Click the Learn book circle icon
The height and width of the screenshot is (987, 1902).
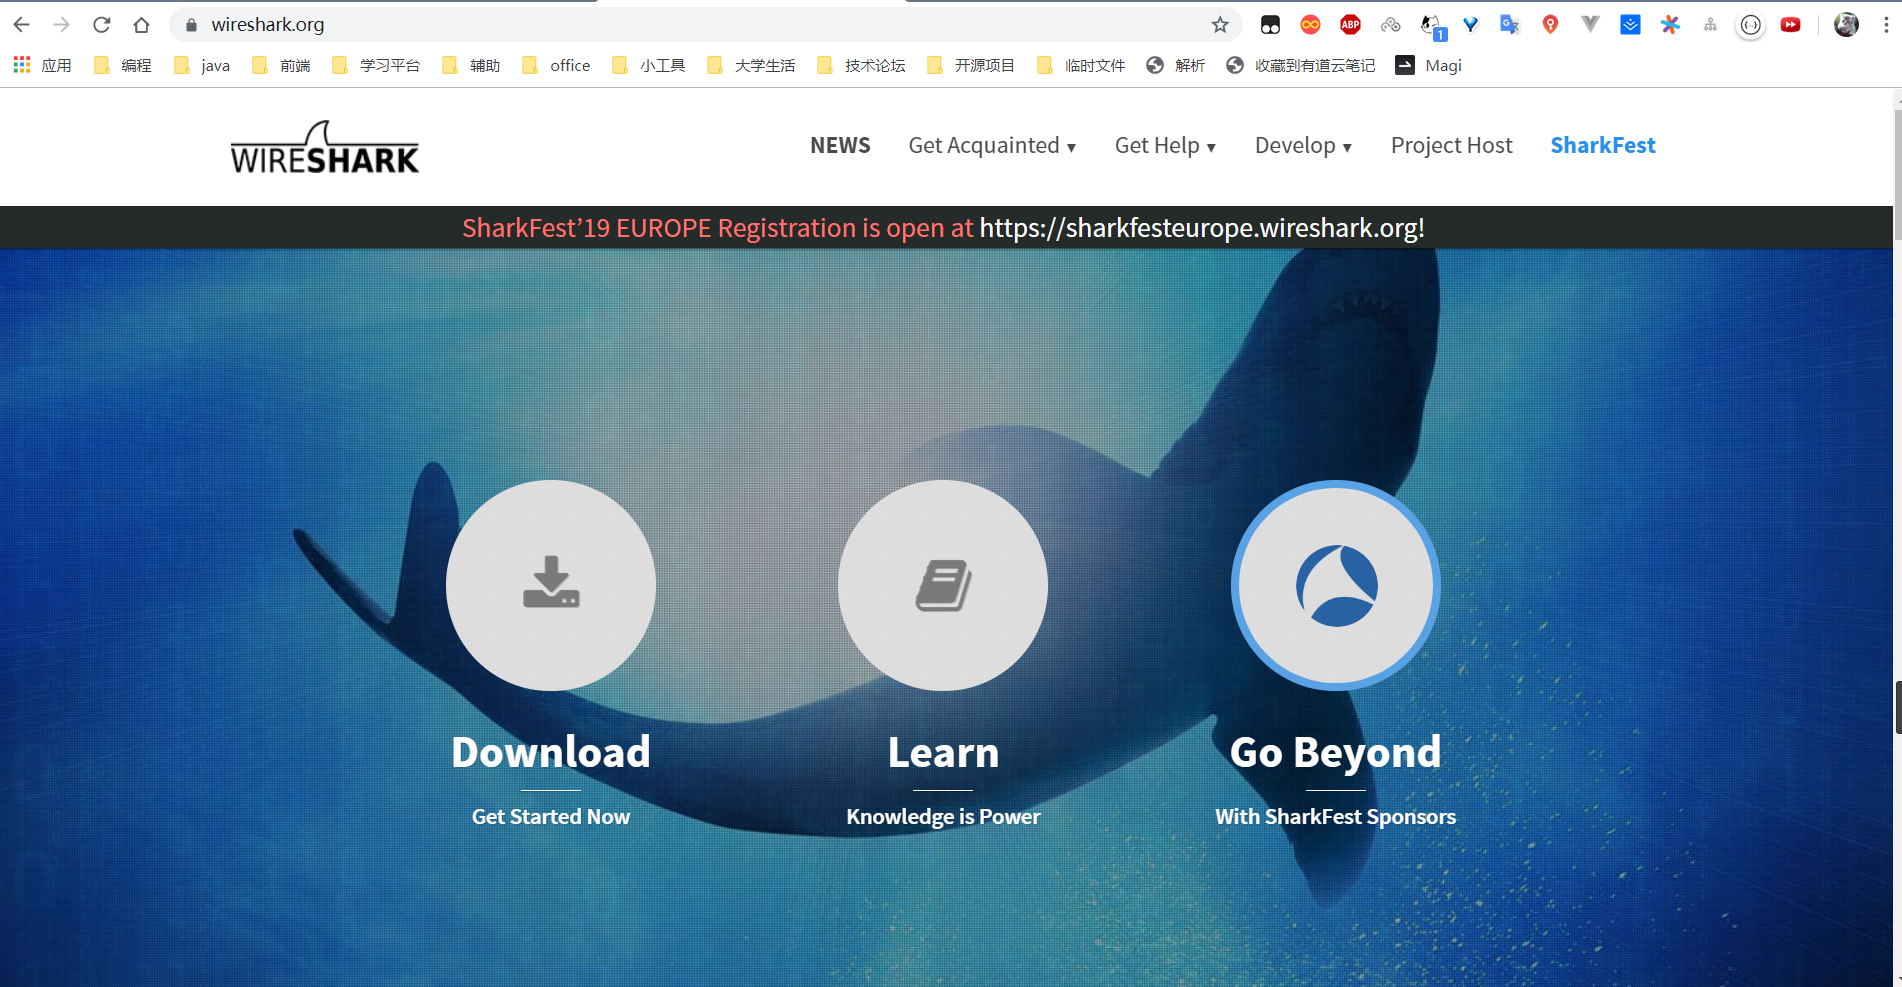[943, 585]
